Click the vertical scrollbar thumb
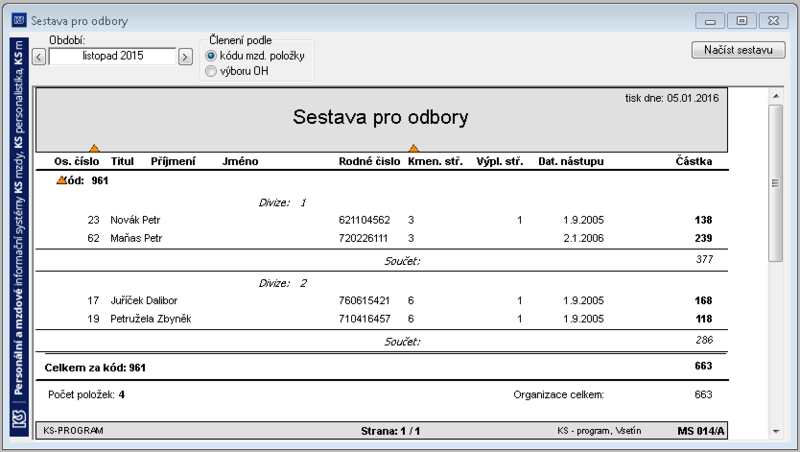This screenshot has height=452, width=800. pos(776,183)
